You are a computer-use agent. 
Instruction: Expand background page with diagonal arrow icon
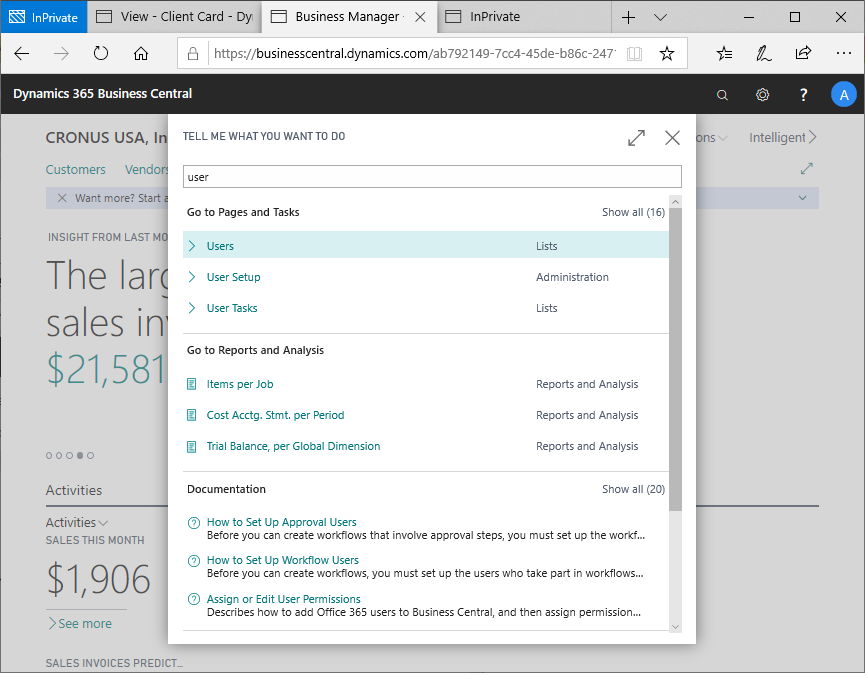(x=807, y=168)
